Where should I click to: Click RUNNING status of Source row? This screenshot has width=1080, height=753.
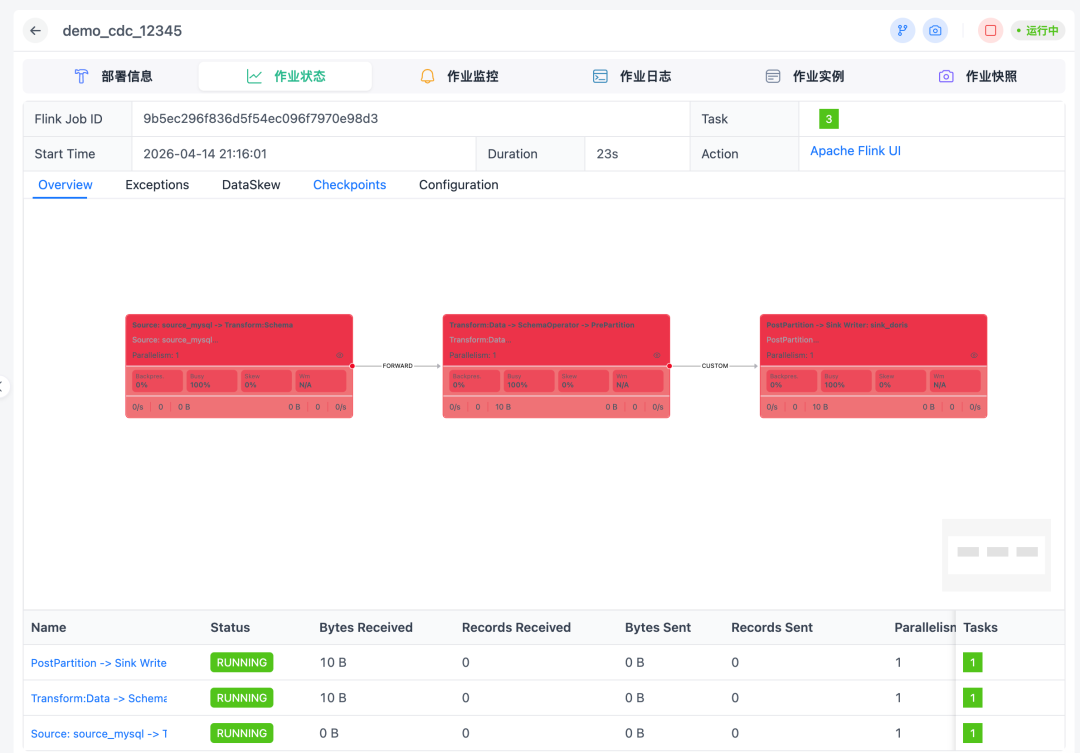point(242,734)
